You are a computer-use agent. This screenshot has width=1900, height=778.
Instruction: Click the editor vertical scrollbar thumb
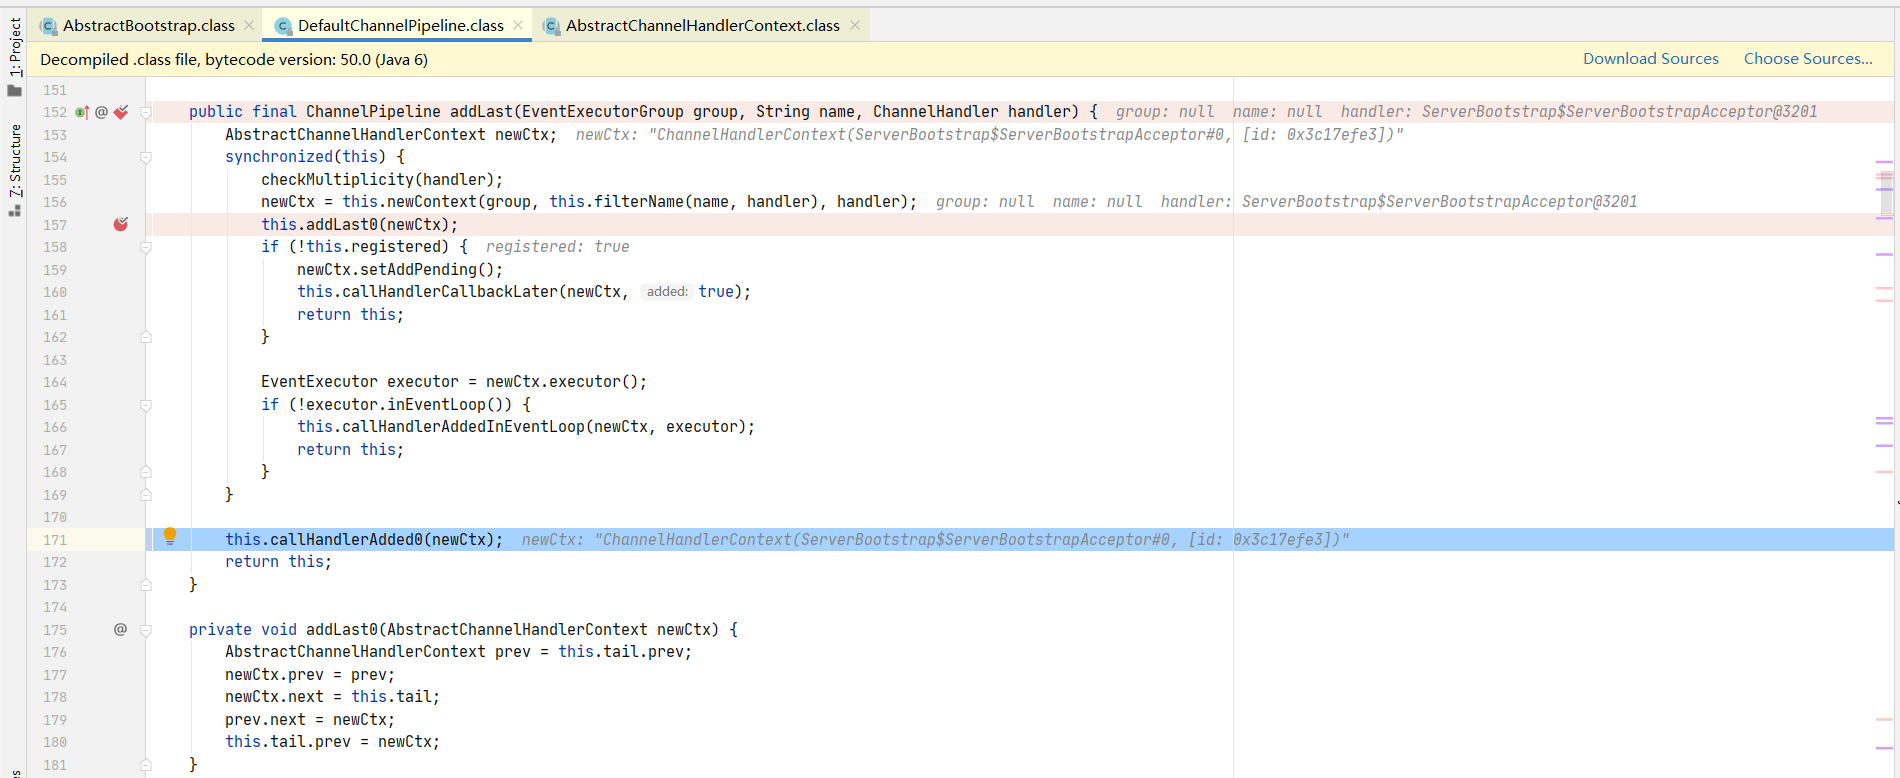1885,194
